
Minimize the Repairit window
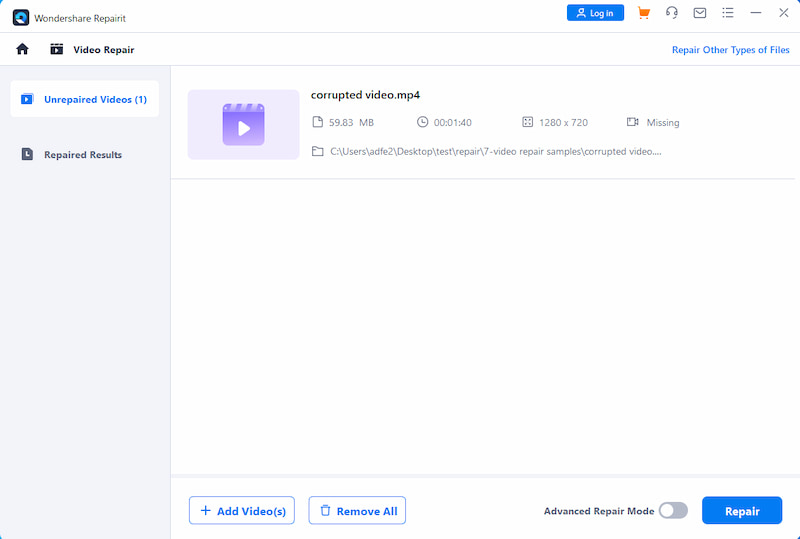(756, 13)
